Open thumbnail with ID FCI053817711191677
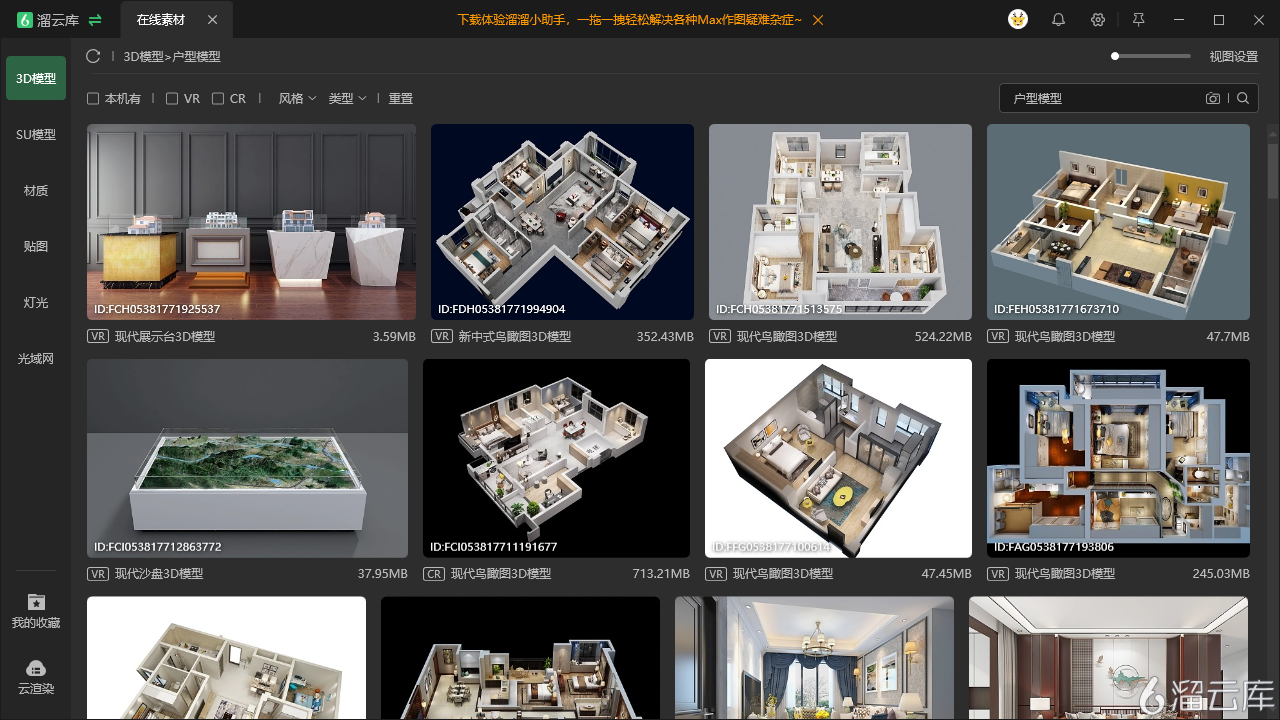This screenshot has width=1280, height=720. tap(556, 458)
